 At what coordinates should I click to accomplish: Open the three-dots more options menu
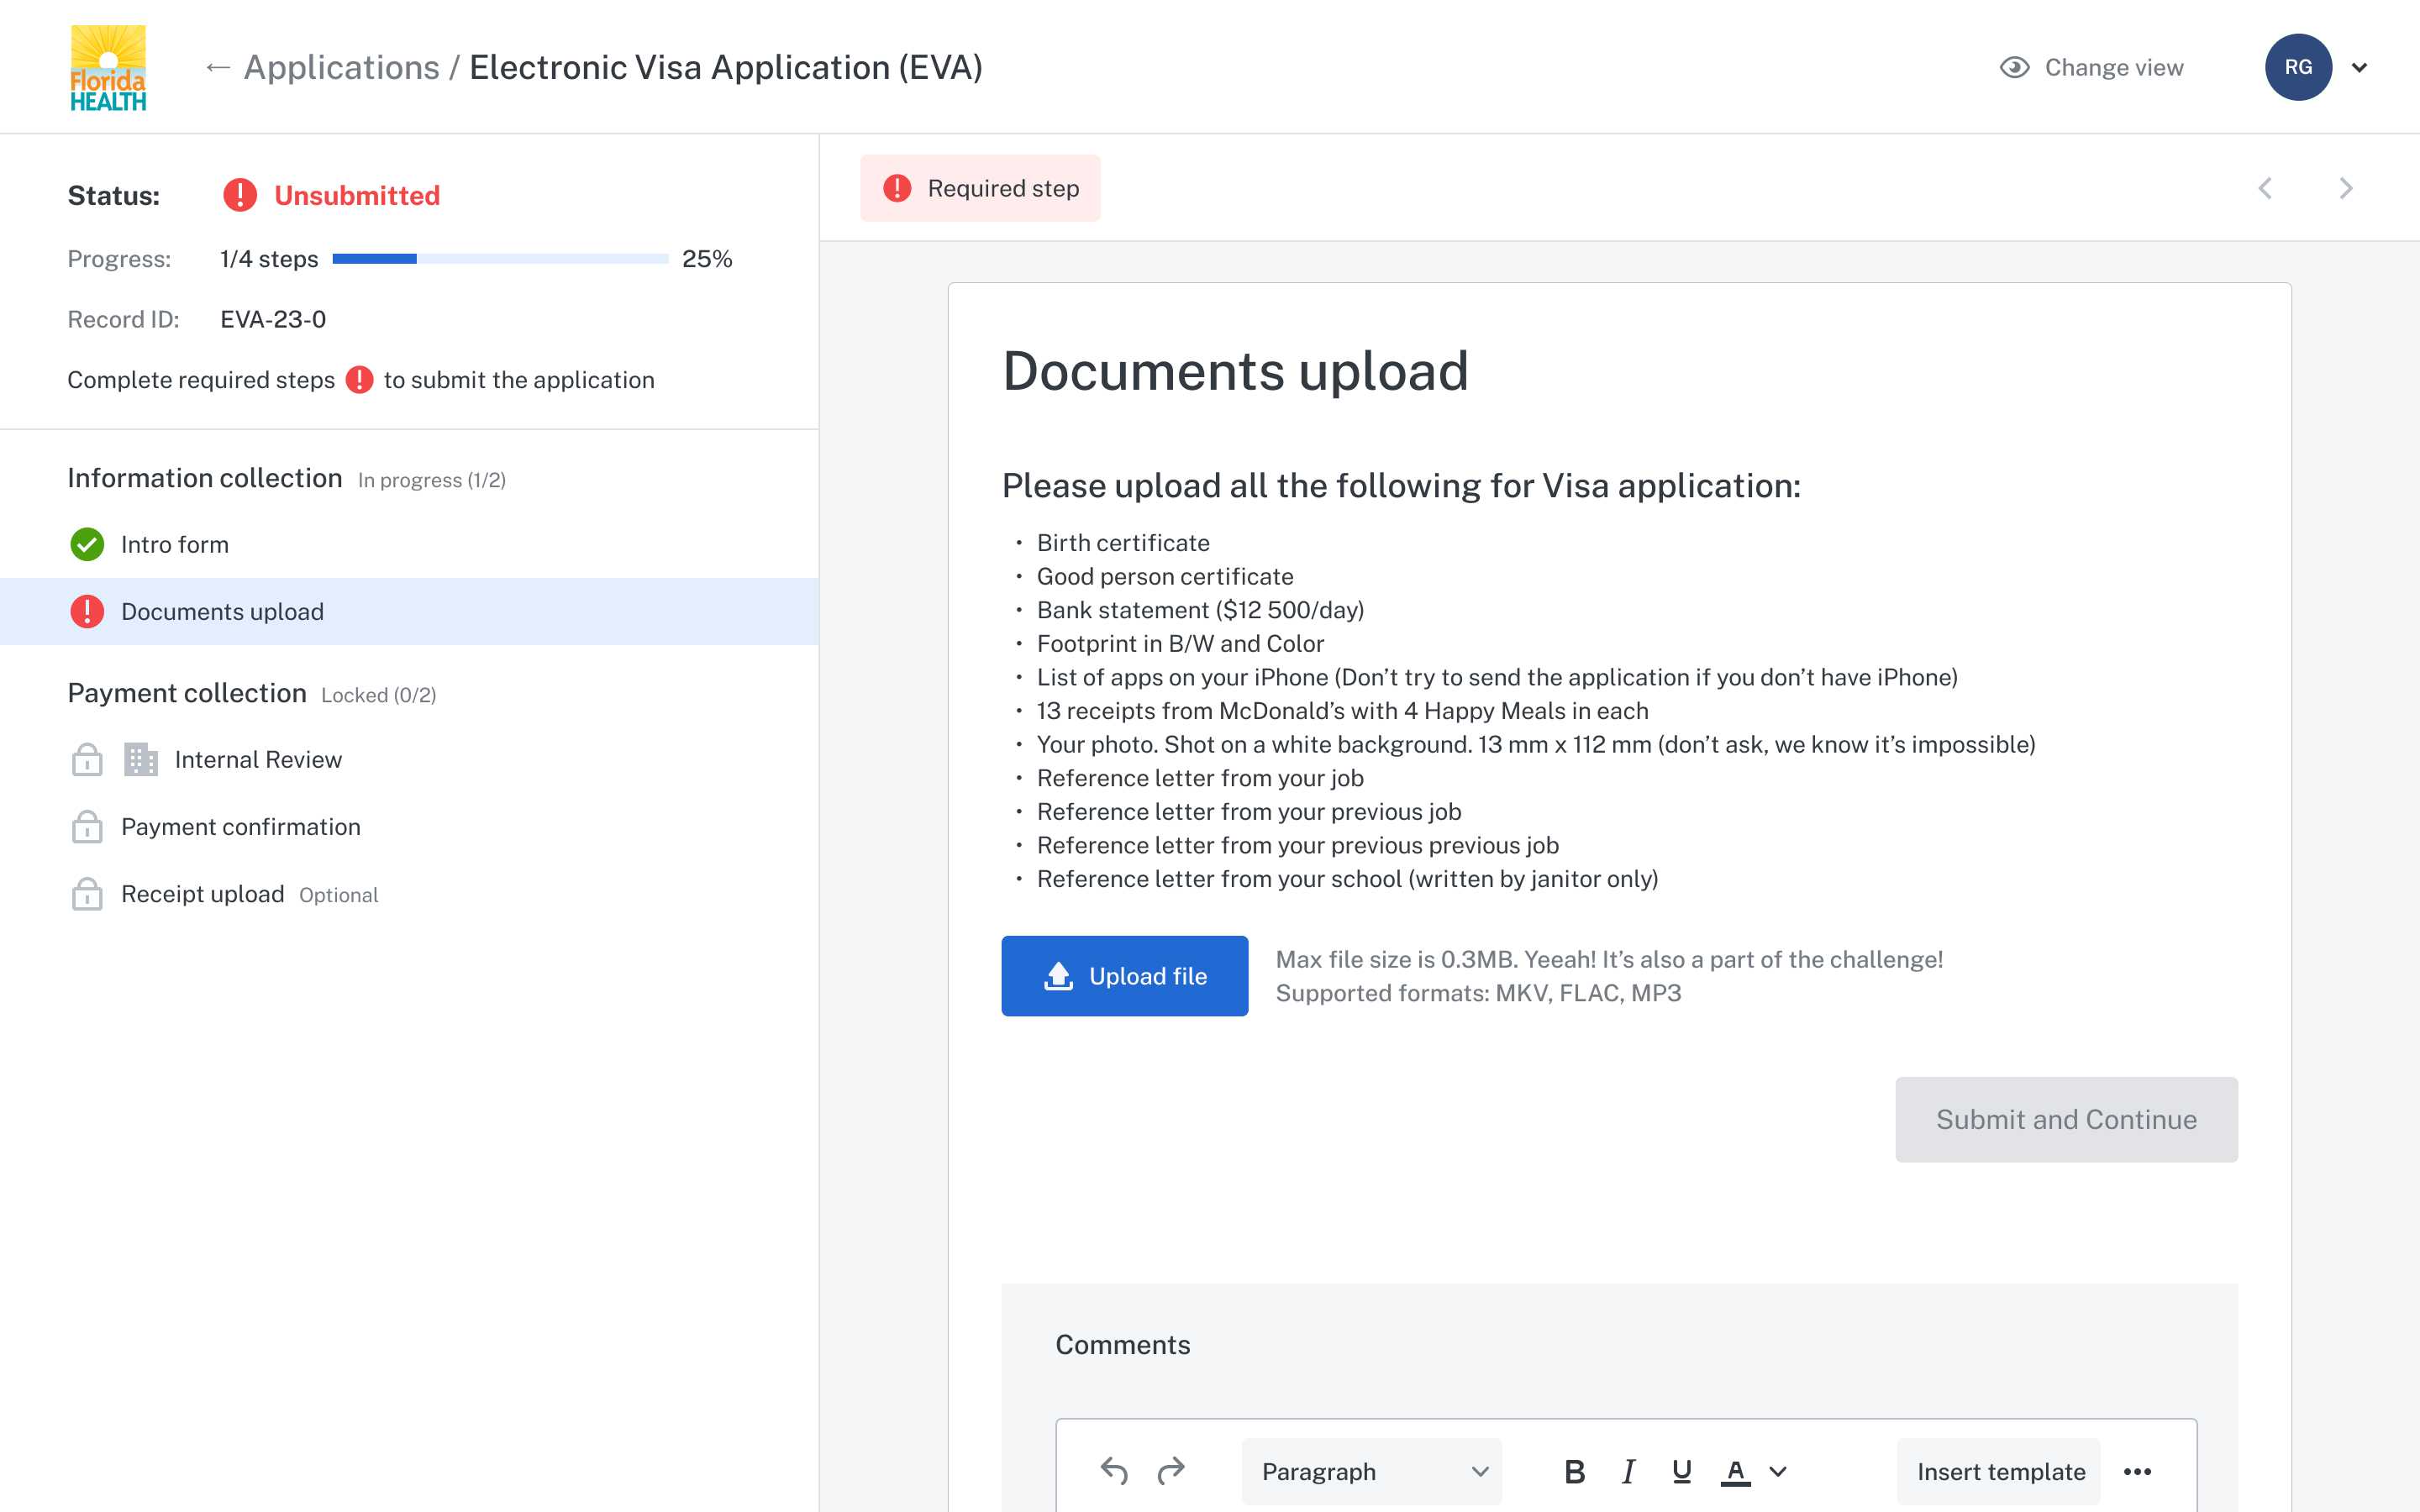pyautogui.click(x=2137, y=1471)
